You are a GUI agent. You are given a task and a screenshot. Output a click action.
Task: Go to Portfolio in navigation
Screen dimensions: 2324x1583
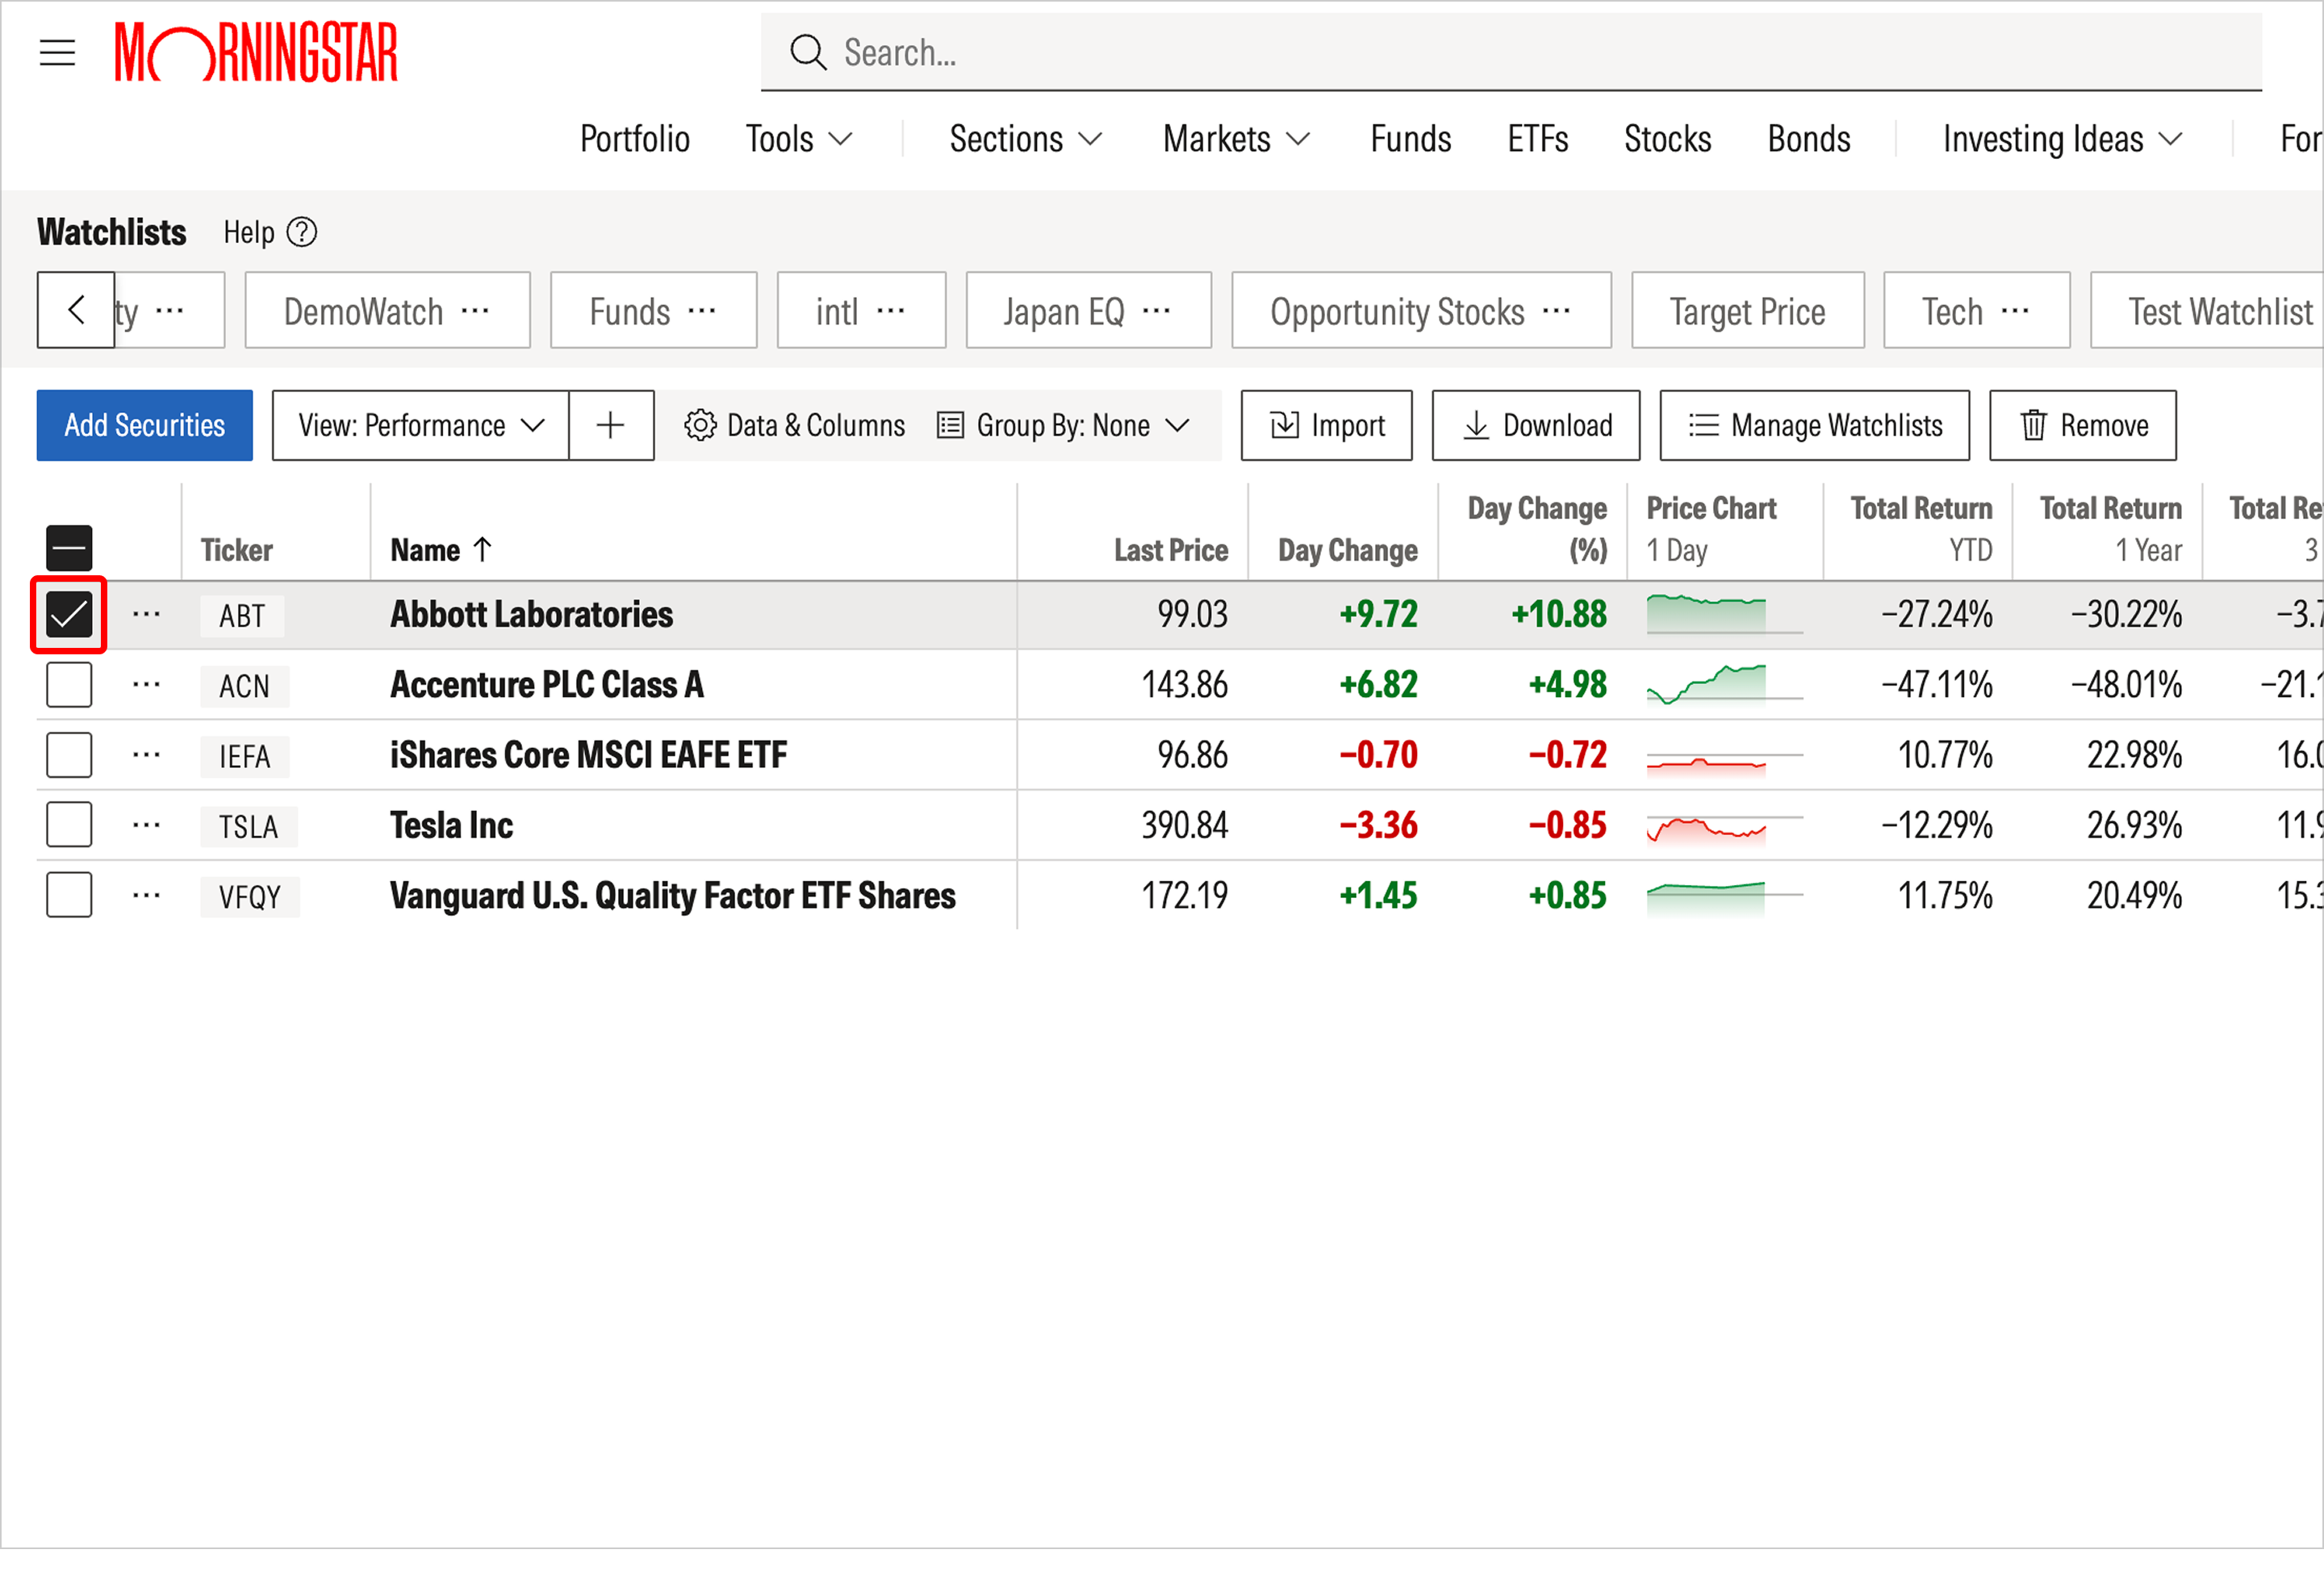tap(635, 139)
